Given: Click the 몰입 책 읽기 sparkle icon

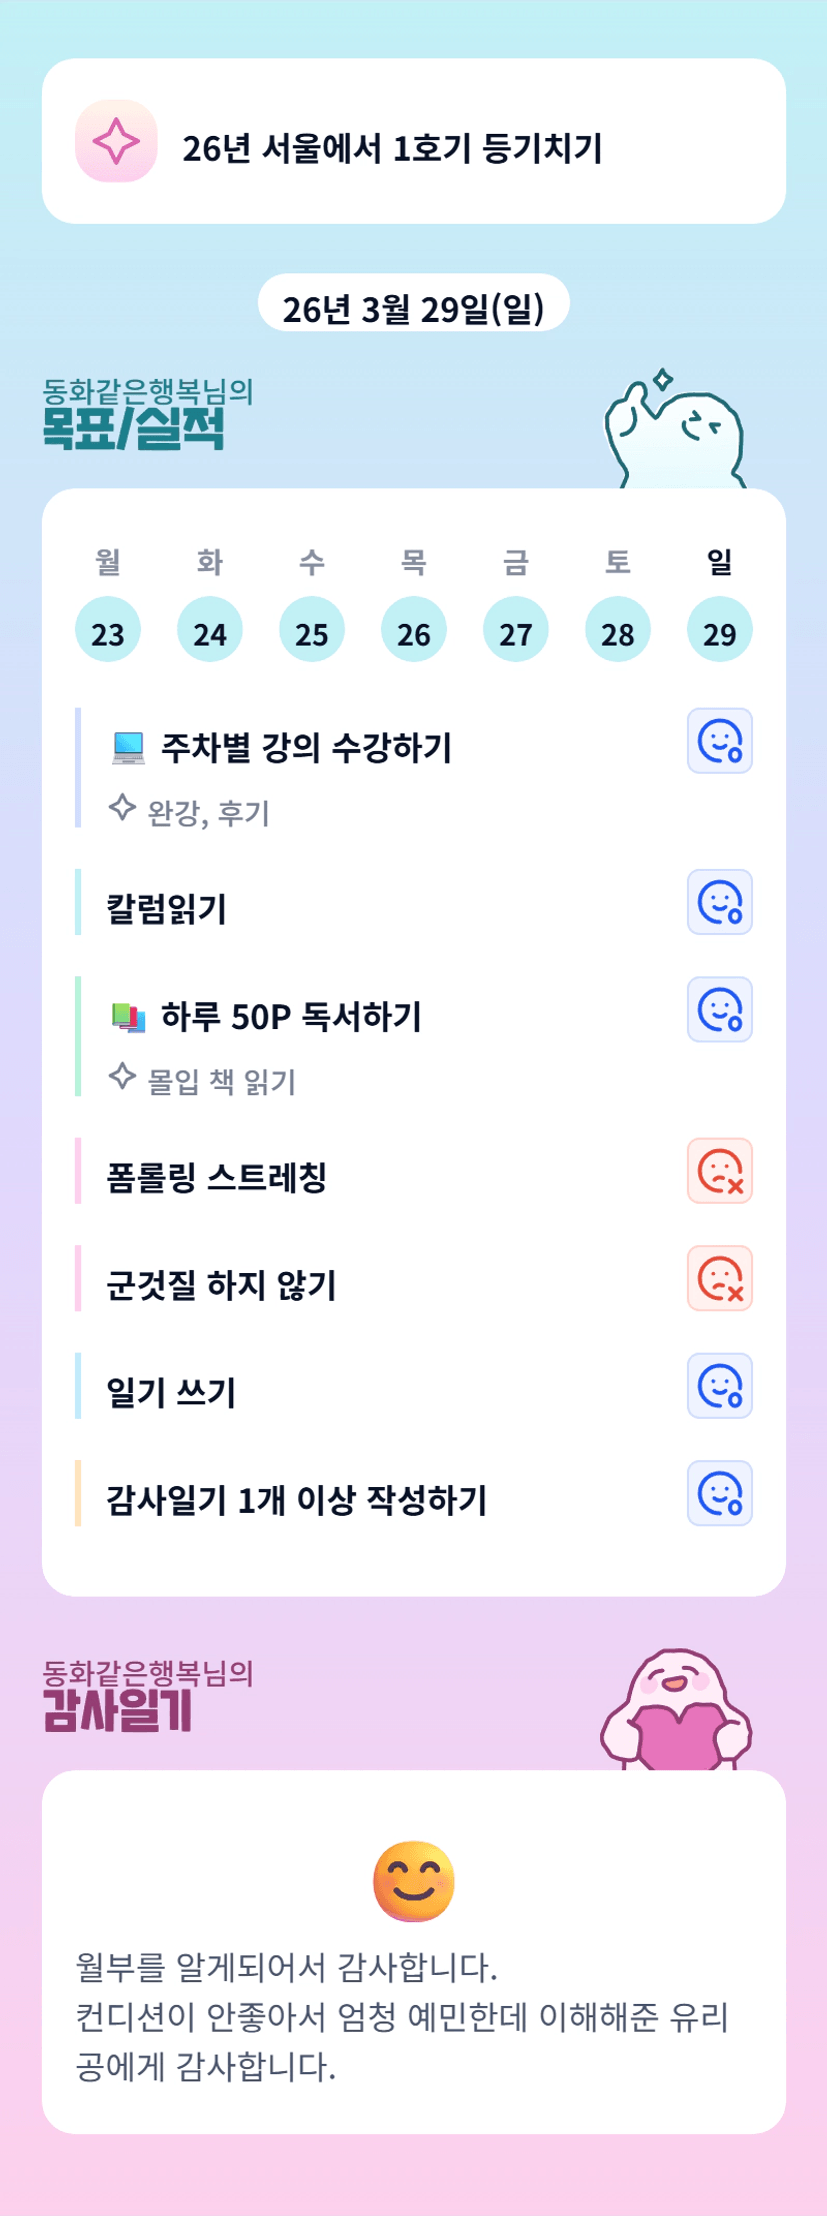Looking at the screenshot, I should point(122,1077).
